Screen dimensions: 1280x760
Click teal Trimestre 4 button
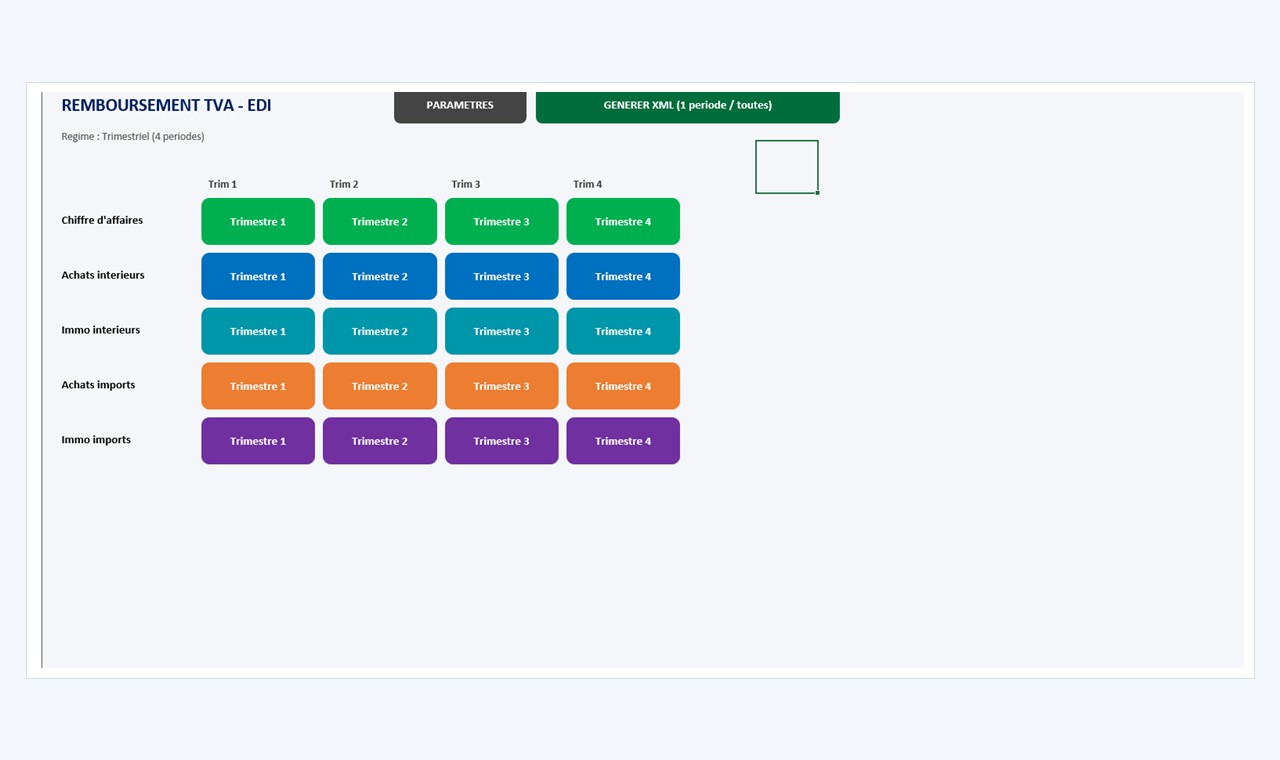point(623,331)
